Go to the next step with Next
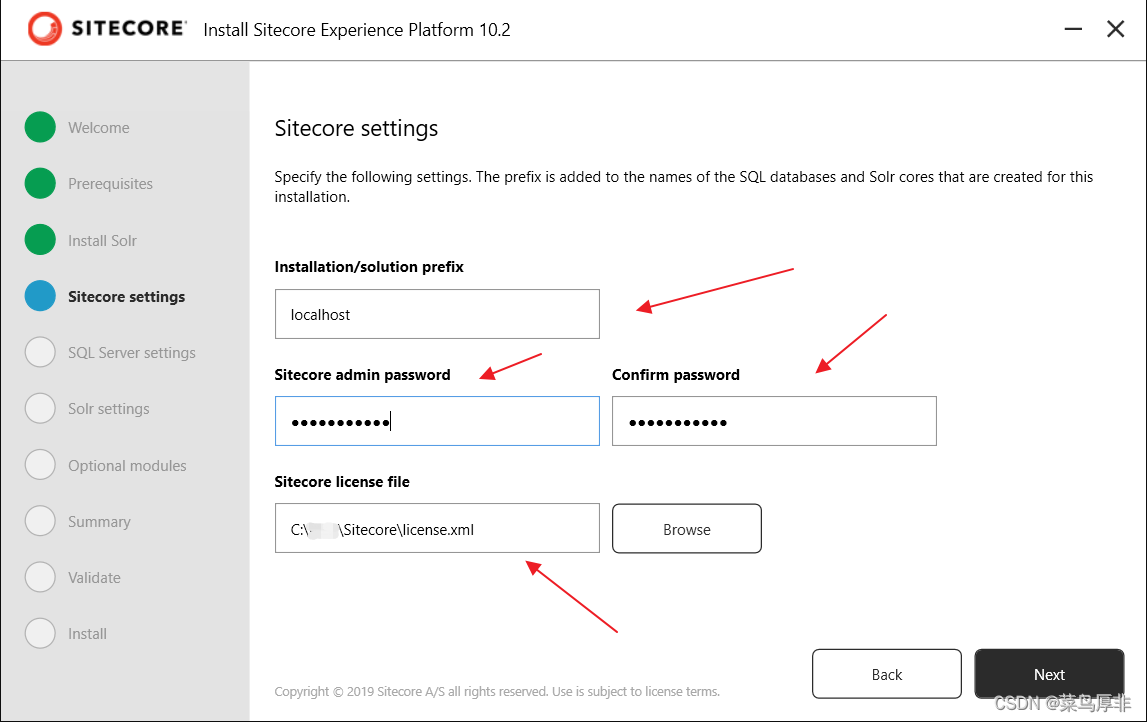This screenshot has width=1147, height=722. coord(1049,674)
